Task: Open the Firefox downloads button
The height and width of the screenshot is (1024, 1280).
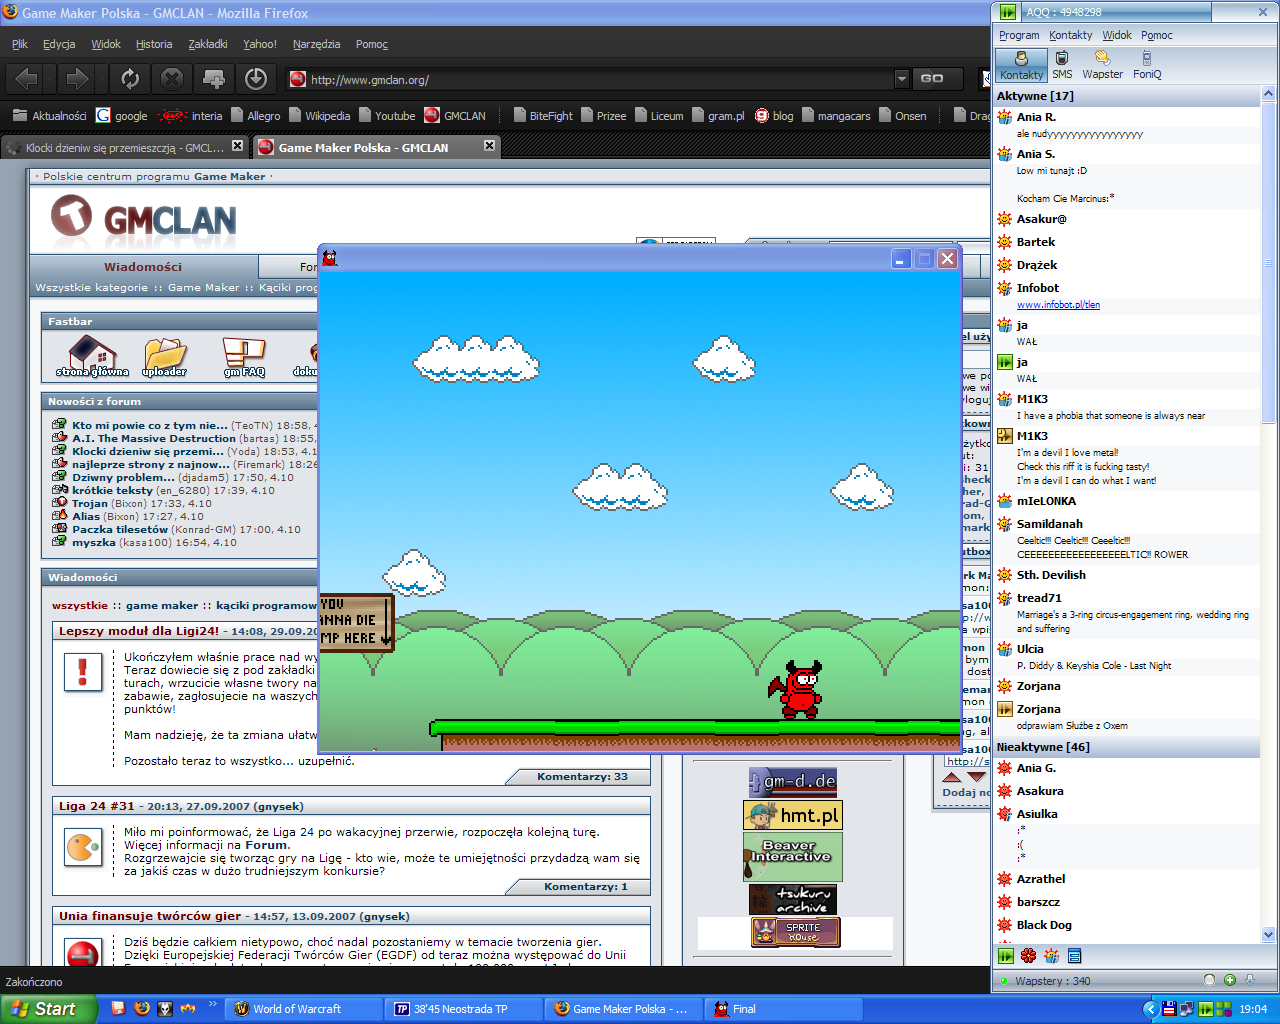Action: click(x=256, y=78)
